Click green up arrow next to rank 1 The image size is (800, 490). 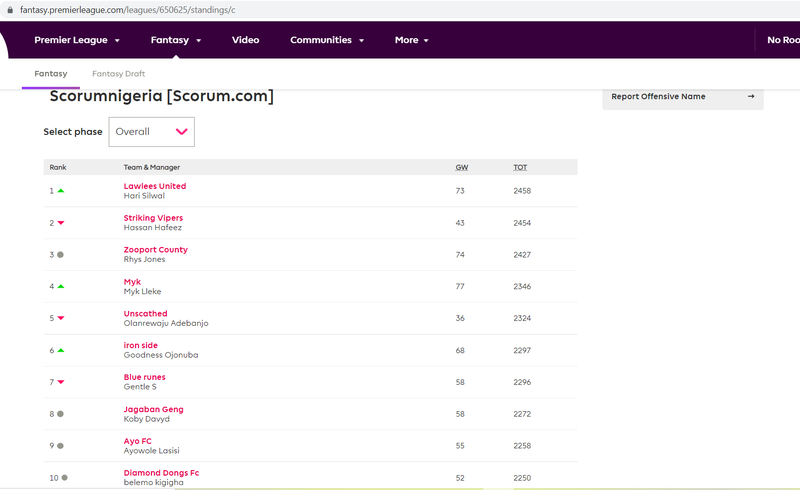click(61, 190)
